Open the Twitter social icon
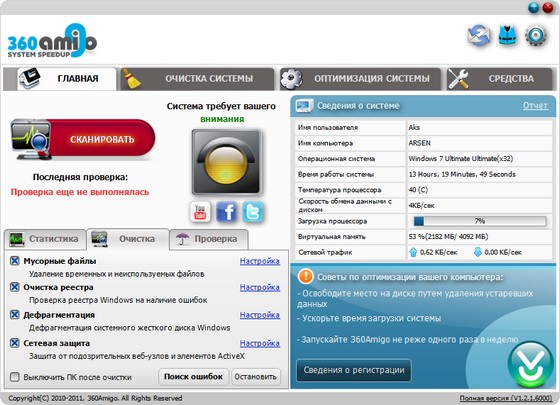Viewport: 560px width, 405px height. (253, 212)
